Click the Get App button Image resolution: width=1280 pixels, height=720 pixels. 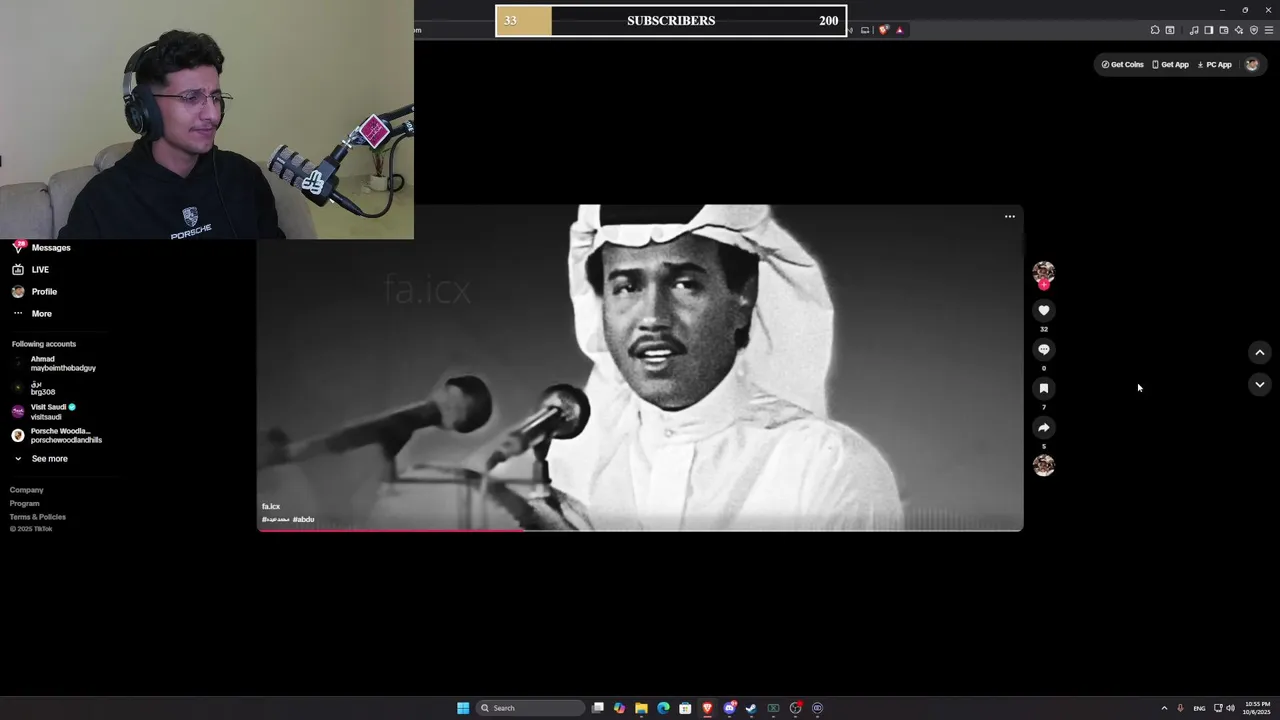[1170, 64]
